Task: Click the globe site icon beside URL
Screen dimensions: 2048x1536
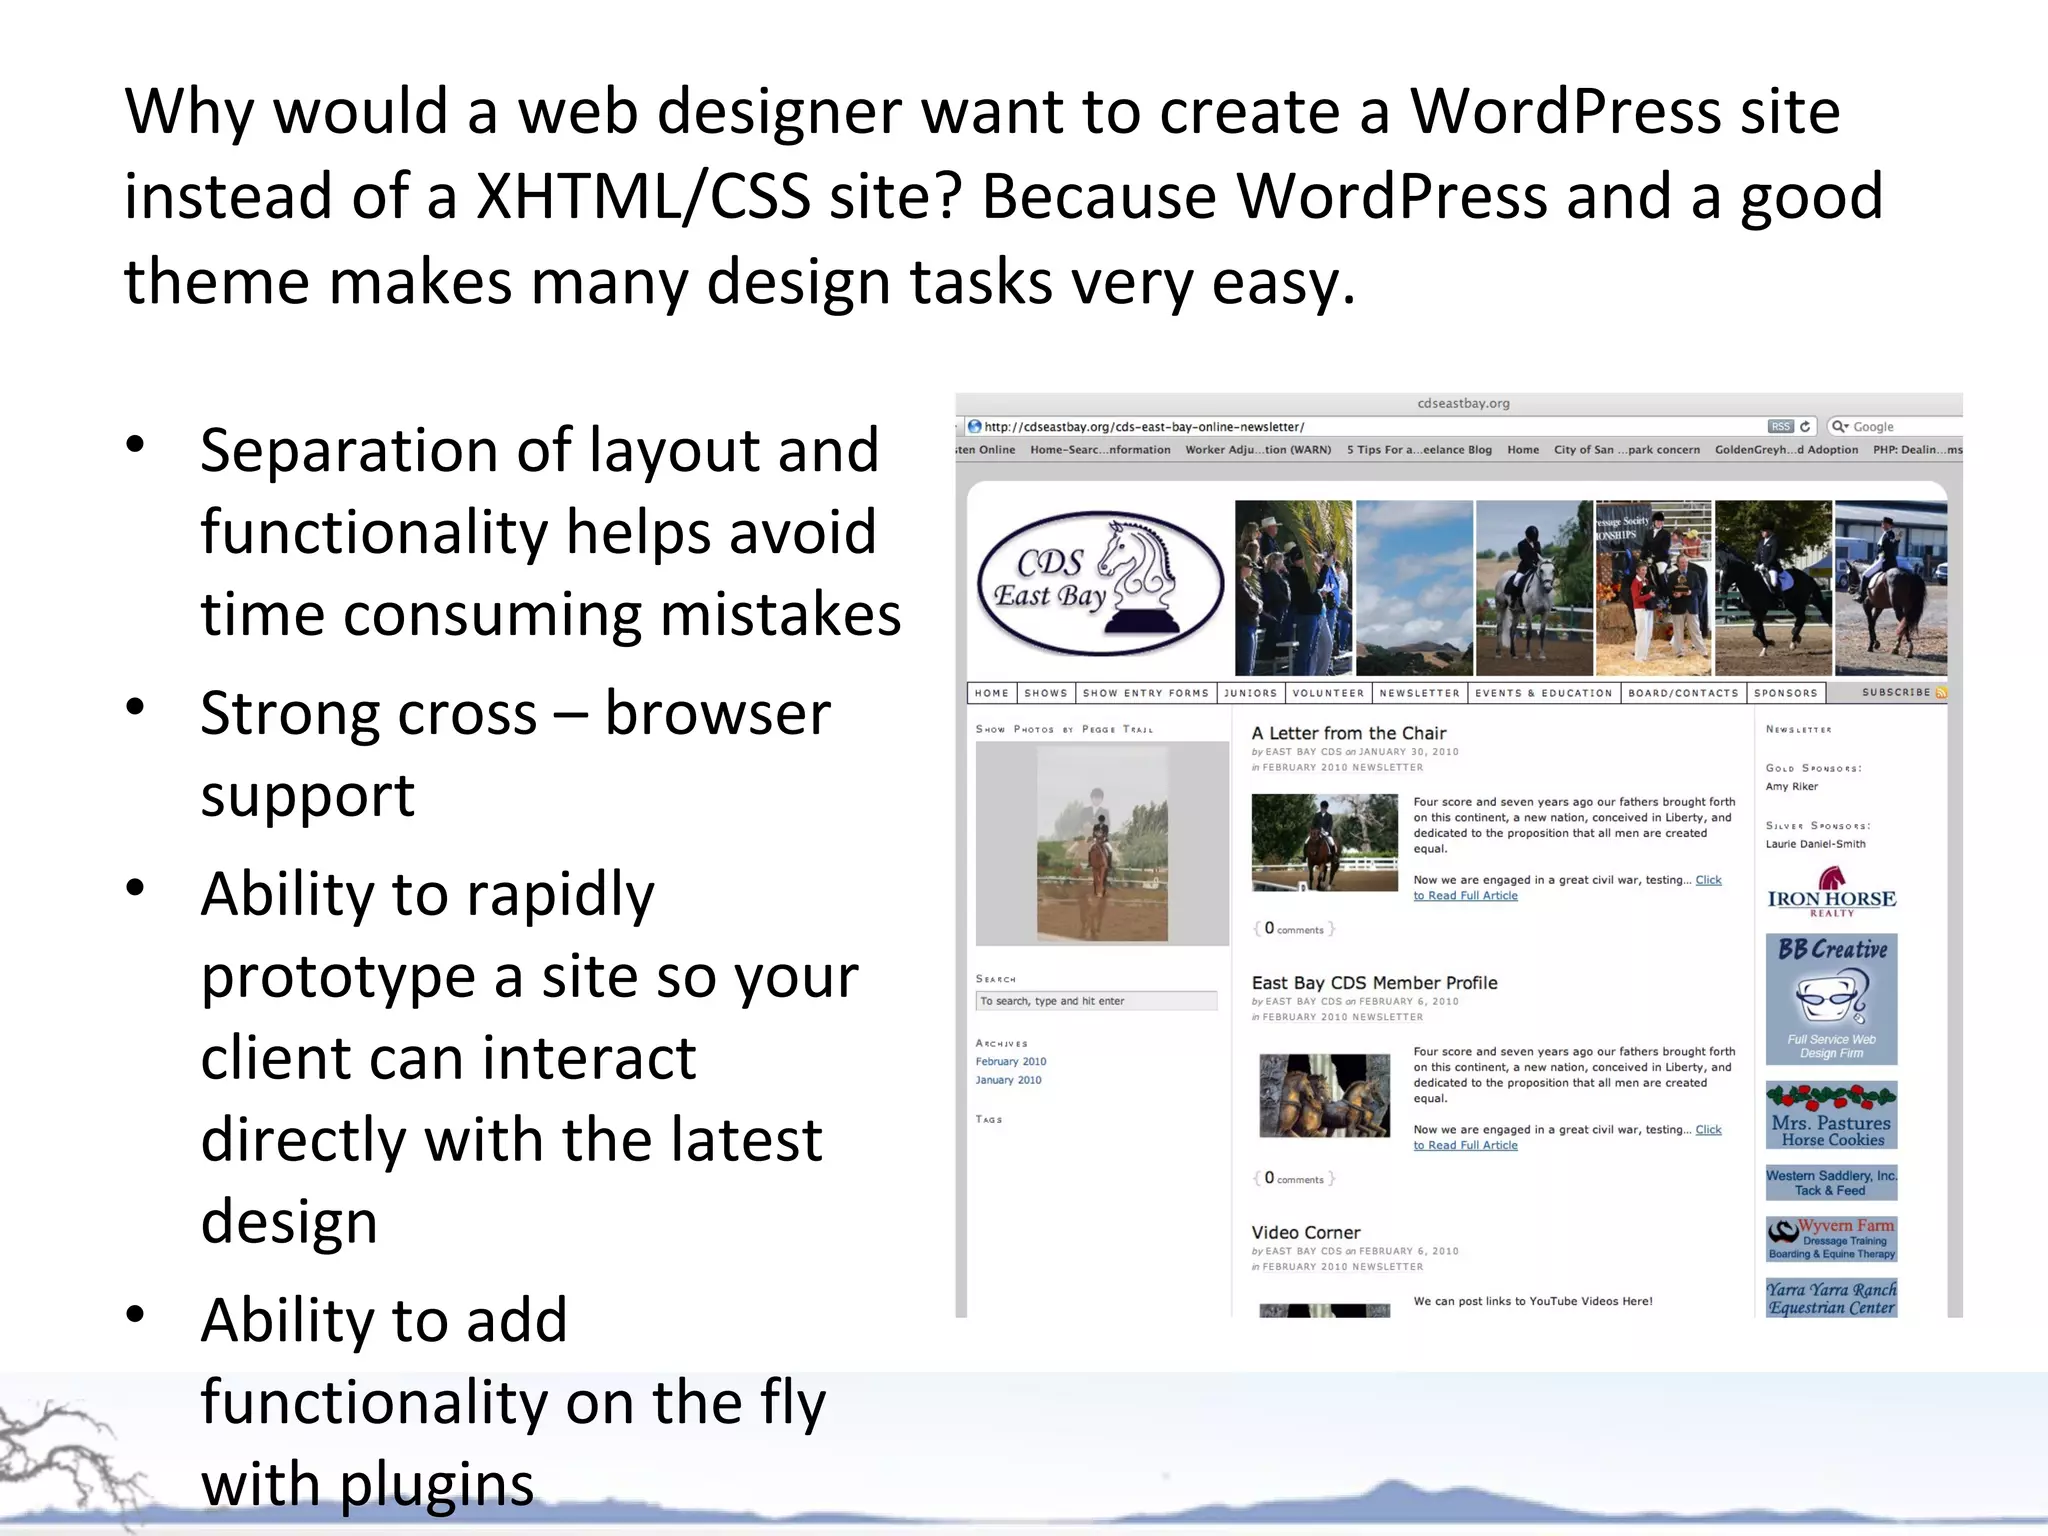Action: (x=974, y=426)
